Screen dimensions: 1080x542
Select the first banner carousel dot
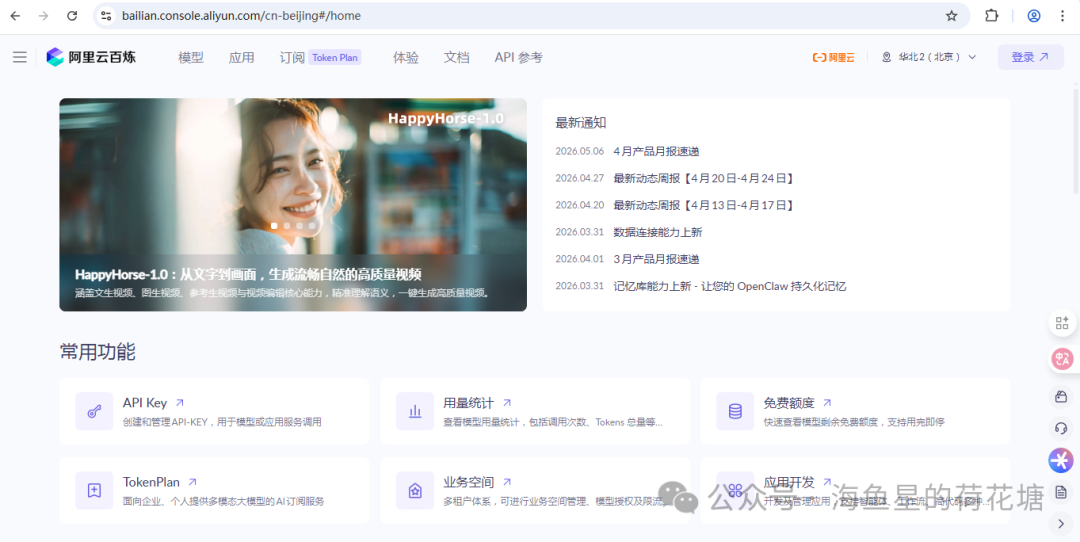[275, 225]
